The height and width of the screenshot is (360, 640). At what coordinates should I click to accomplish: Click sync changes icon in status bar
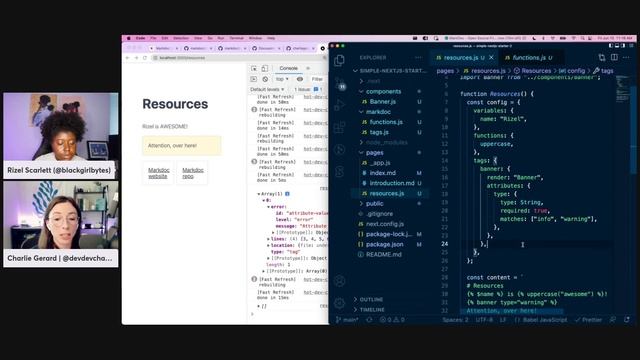369,320
